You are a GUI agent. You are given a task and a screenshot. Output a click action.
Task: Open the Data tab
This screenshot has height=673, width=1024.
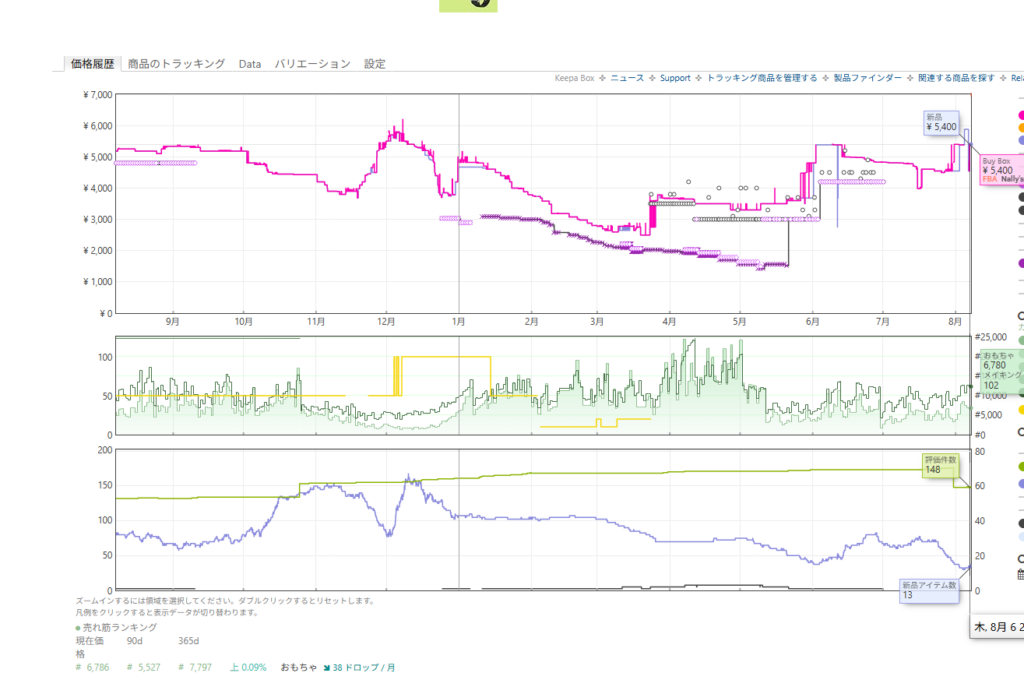pyautogui.click(x=249, y=64)
